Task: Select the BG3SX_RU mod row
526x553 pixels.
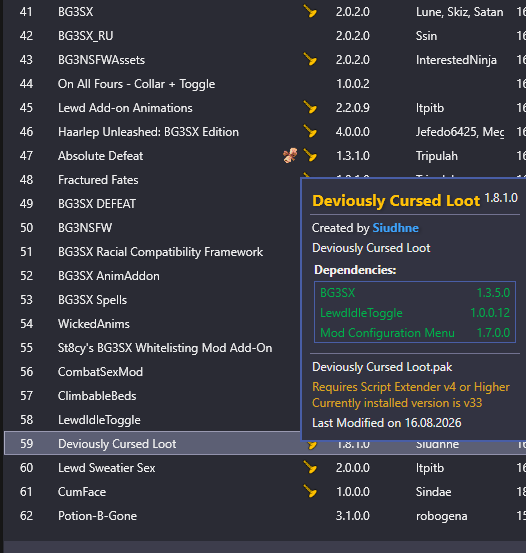Action: point(265,36)
